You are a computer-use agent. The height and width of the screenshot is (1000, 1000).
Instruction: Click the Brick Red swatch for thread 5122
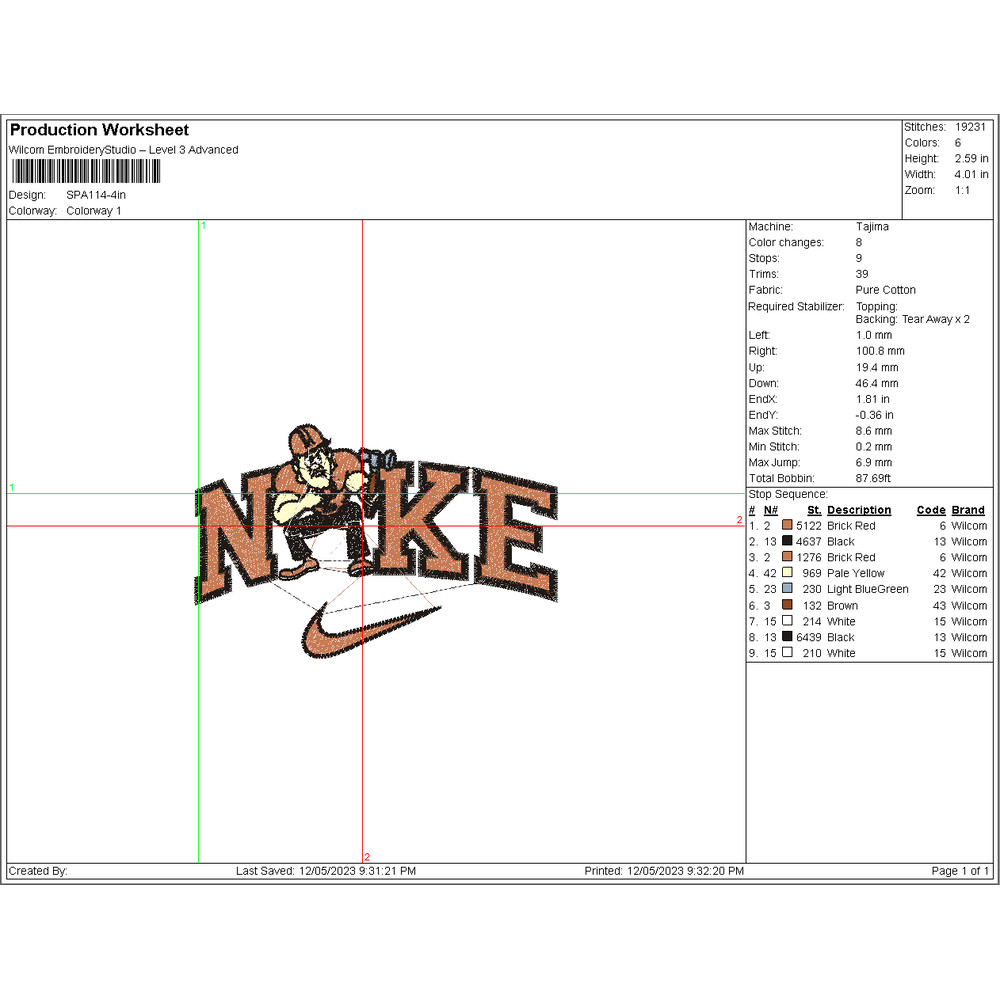point(787,526)
